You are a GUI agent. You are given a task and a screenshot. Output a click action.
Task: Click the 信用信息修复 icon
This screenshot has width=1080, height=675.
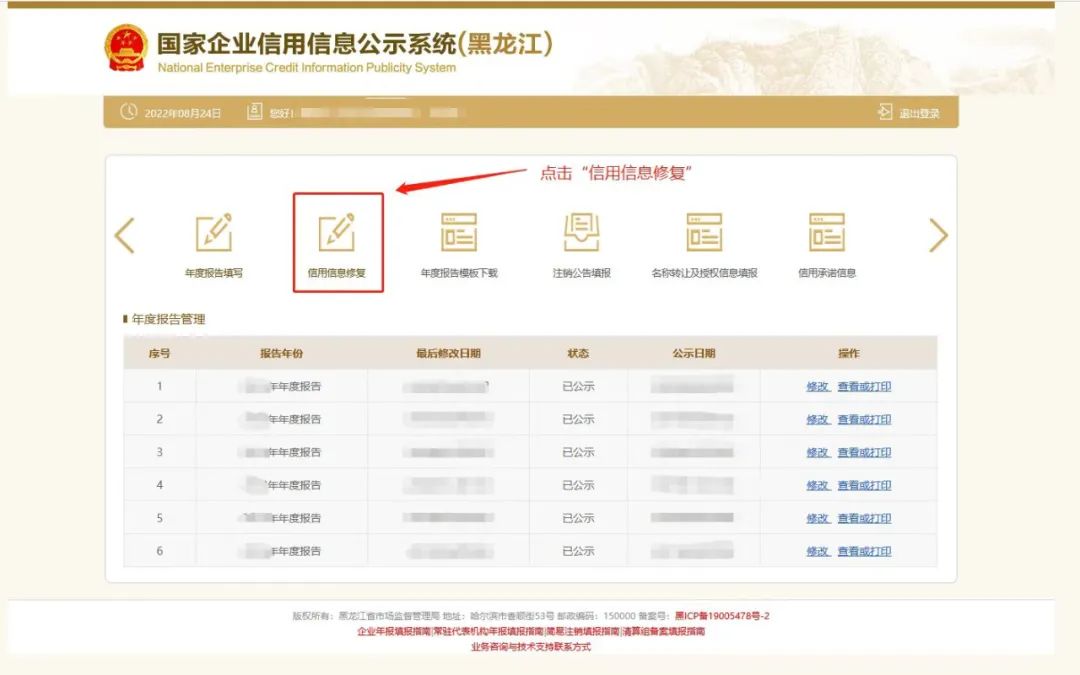coord(337,233)
